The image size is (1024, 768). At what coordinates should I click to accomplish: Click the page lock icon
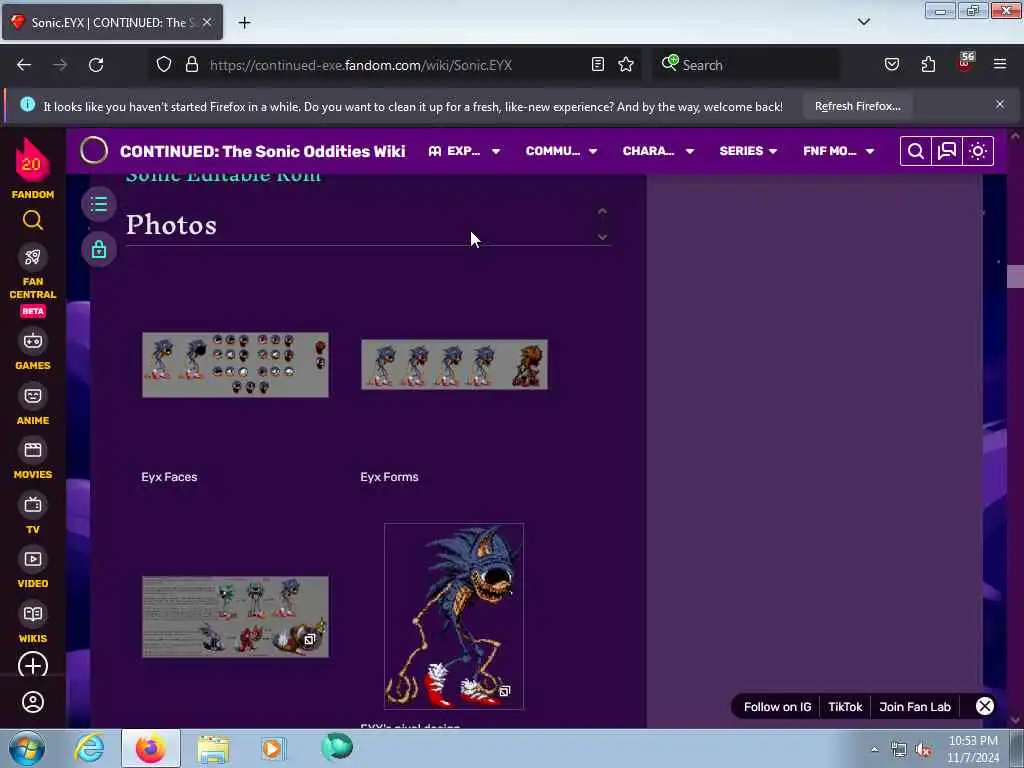[99, 249]
